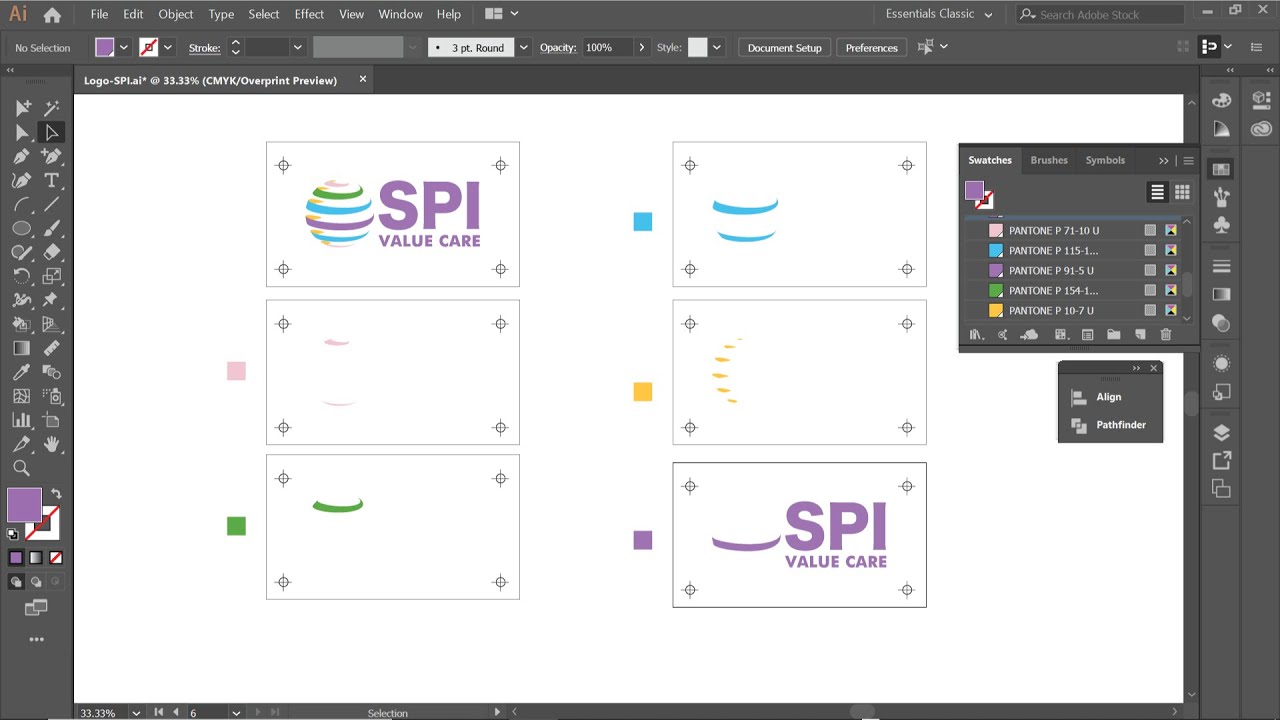The image size is (1280, 720).
Task: Switch to the Symbols tab
Action: tap(1105, 160)
